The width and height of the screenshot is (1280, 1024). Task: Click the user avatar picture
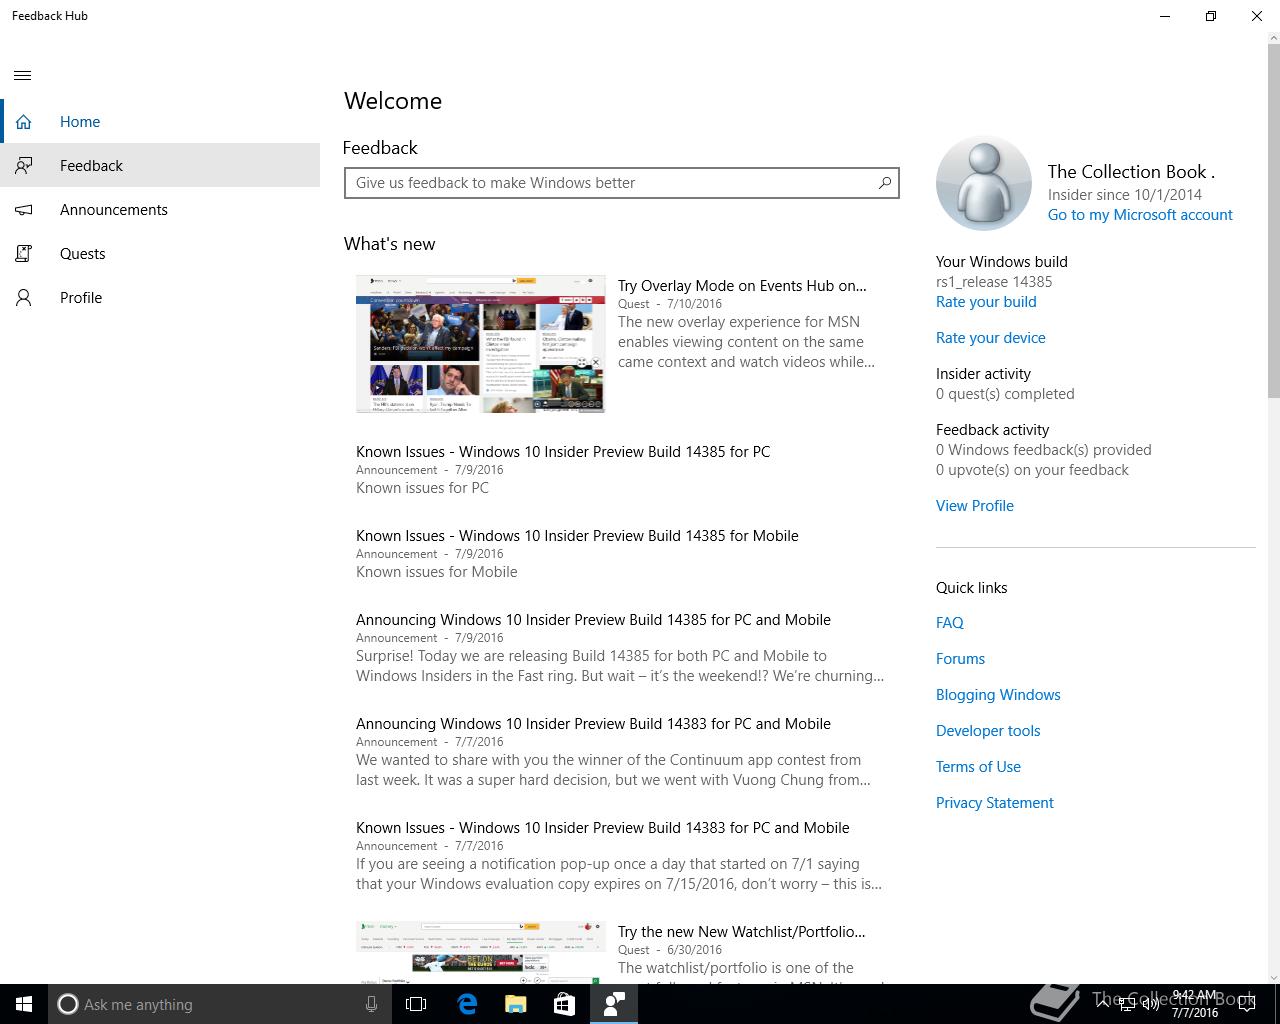tap(984, 184)
